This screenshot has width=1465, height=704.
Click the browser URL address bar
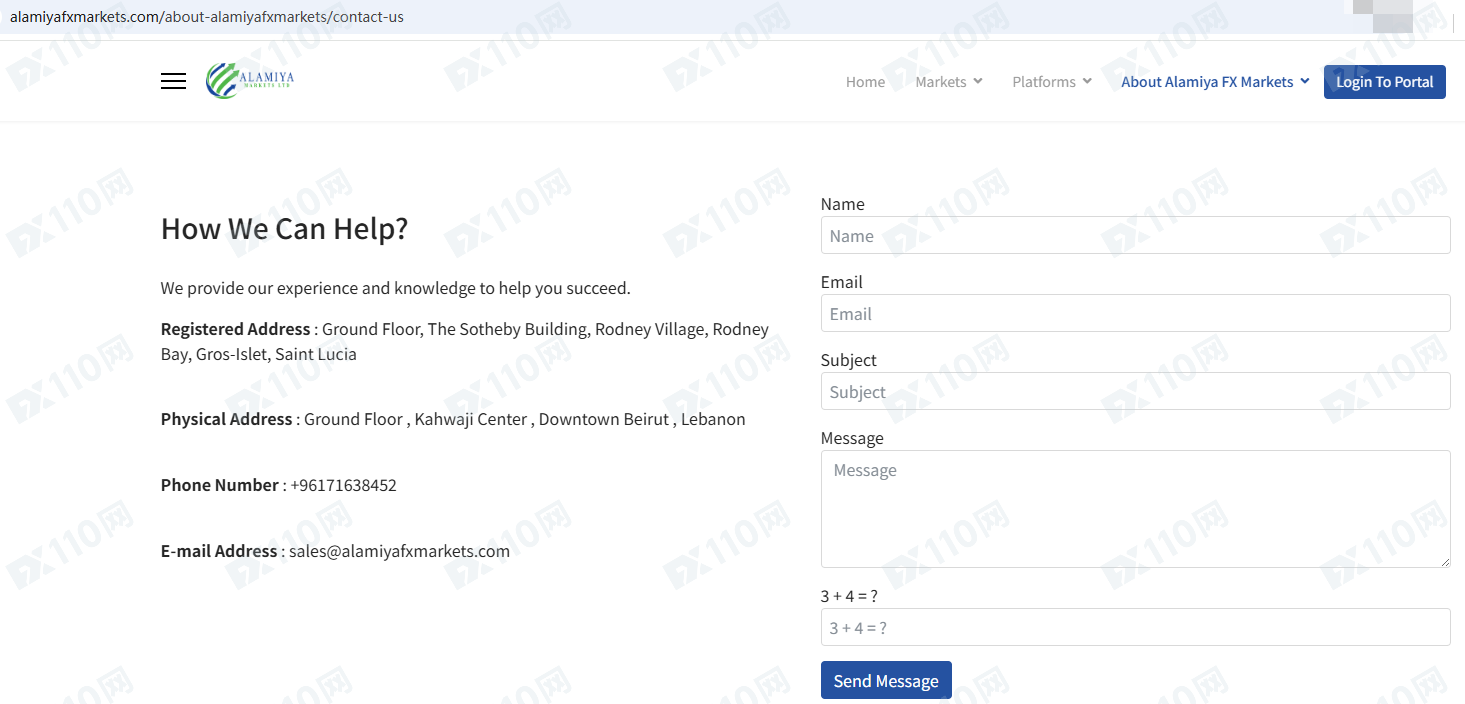pos(600,17)
